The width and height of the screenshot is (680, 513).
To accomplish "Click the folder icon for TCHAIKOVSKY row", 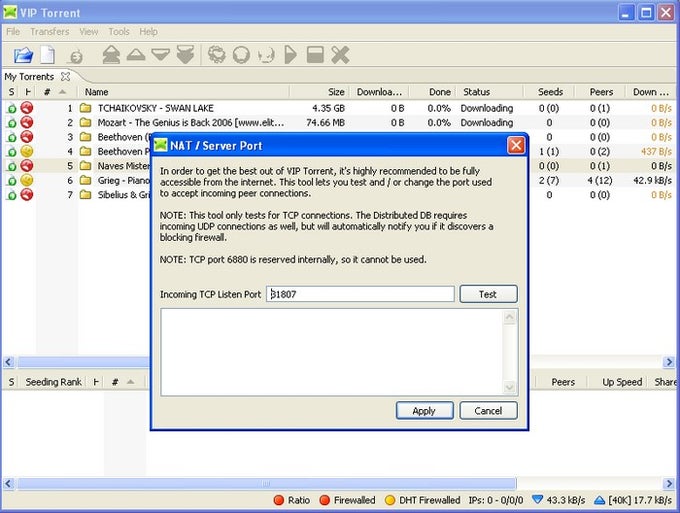I will (86, 108).
